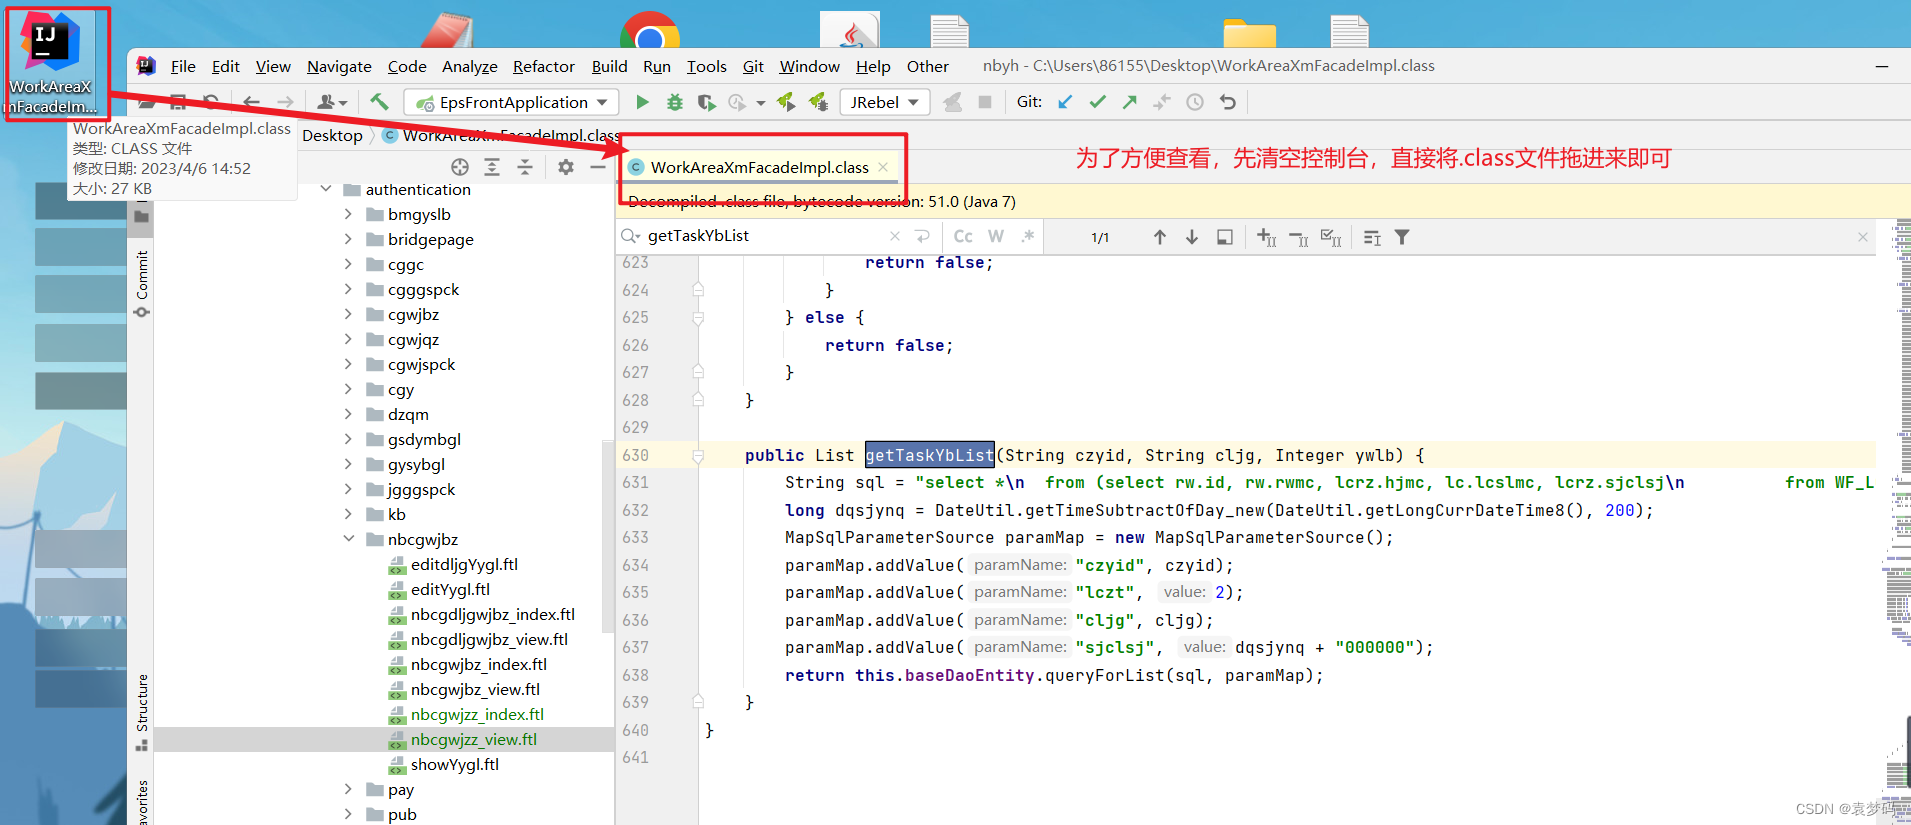Viewport: 1911px width, 825px height.
Task: Expand the bmgyslb folder
Action: (348, 214)
